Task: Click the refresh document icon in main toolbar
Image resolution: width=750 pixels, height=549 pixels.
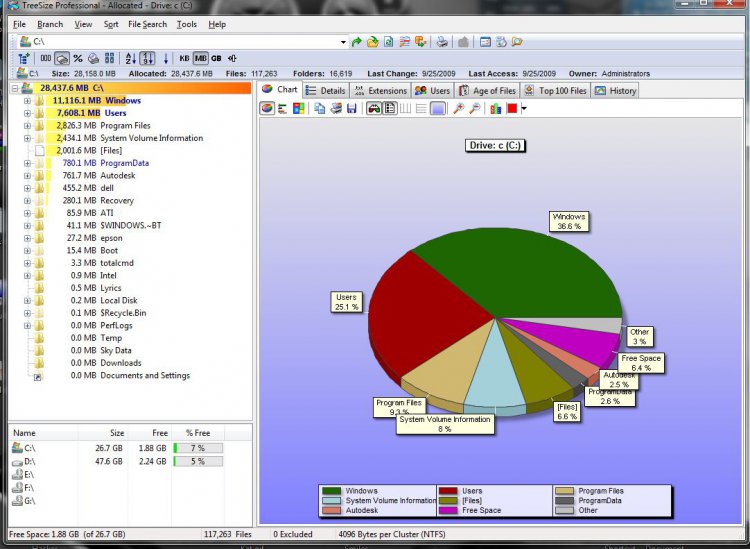Action: [388, 42]
